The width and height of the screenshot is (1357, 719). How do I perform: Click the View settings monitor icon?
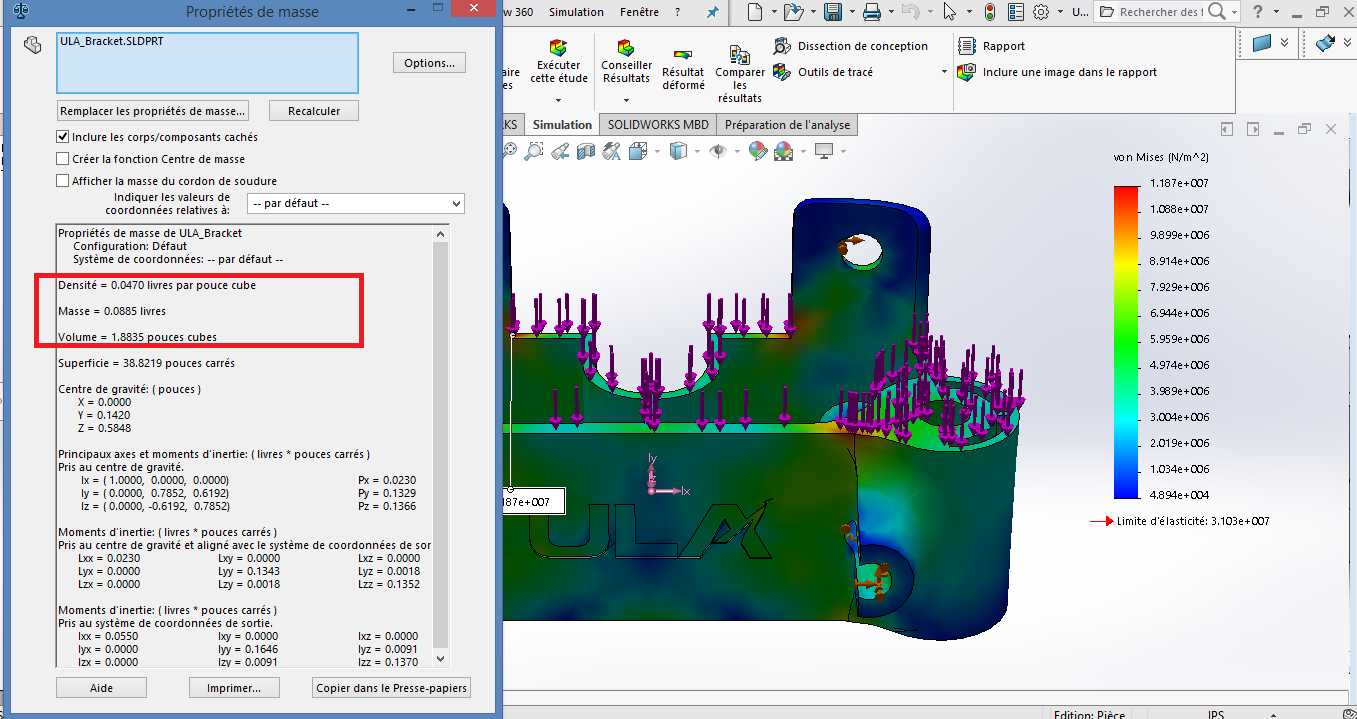[824, 151]
